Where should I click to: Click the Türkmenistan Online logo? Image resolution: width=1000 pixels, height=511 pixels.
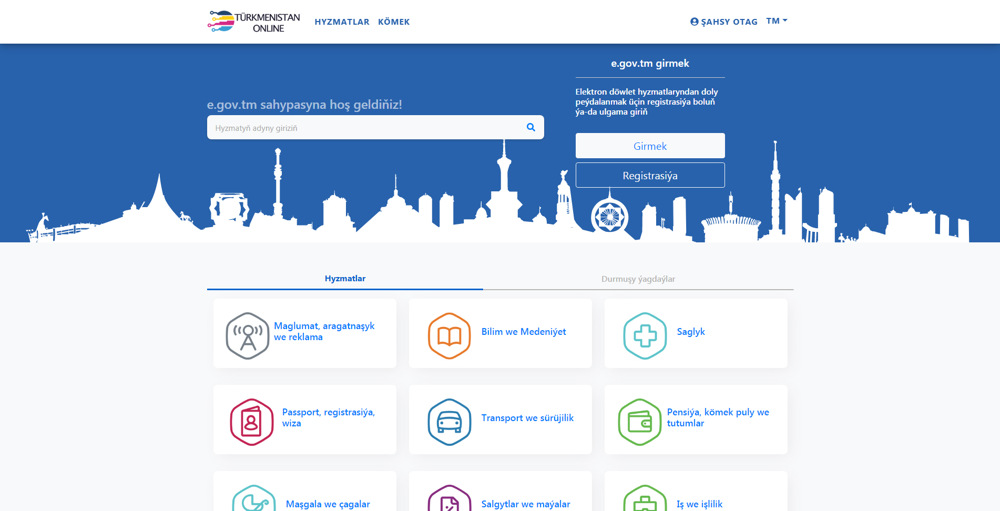click(x=253, y=21)
